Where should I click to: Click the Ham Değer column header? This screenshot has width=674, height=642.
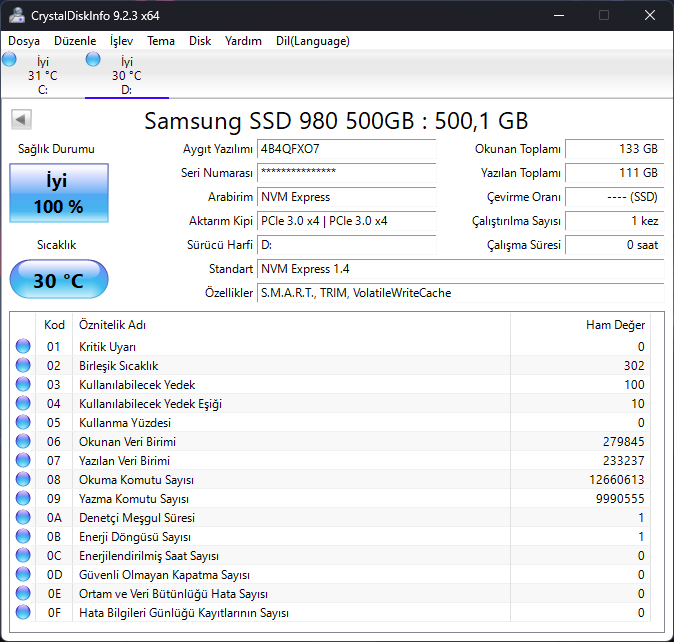[615, 325]
